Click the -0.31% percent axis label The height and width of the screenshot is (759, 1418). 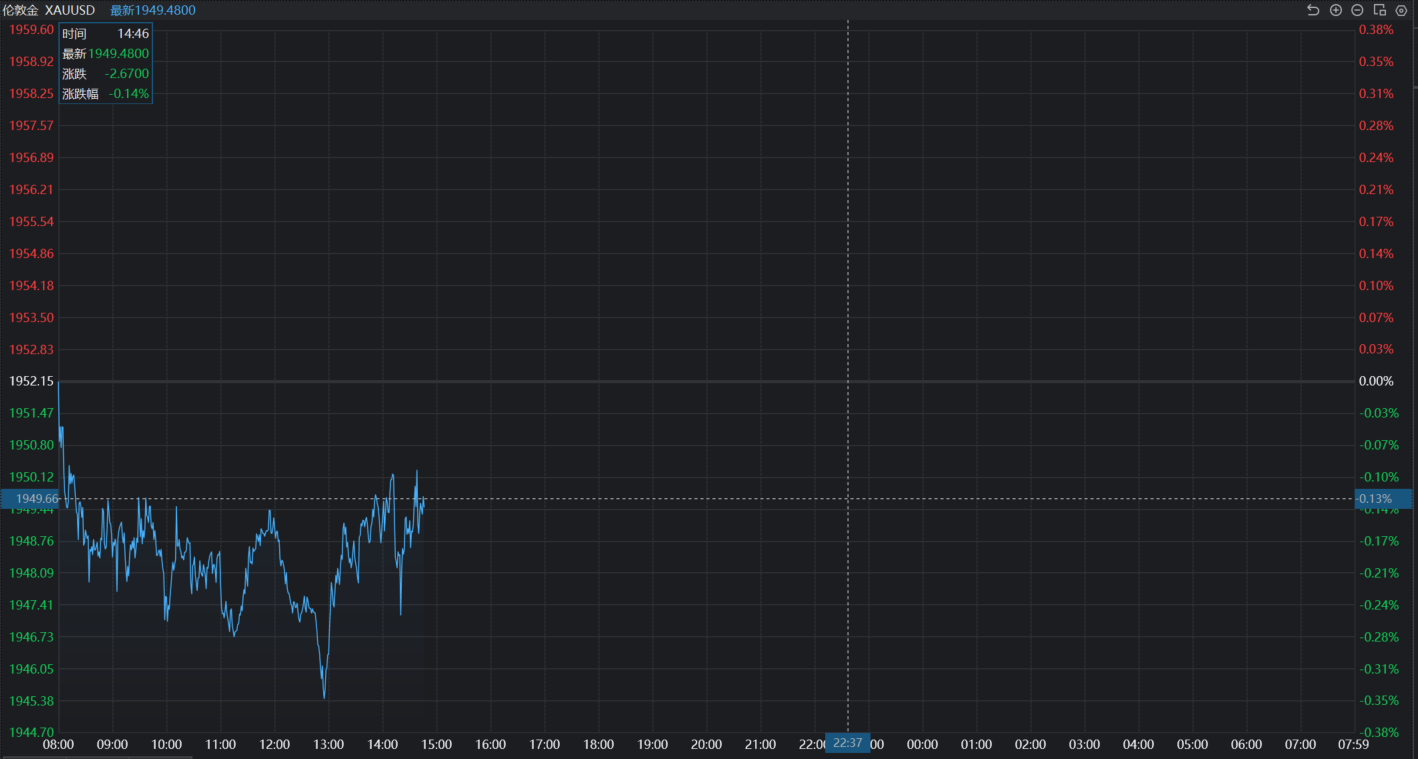[1379, 669]
